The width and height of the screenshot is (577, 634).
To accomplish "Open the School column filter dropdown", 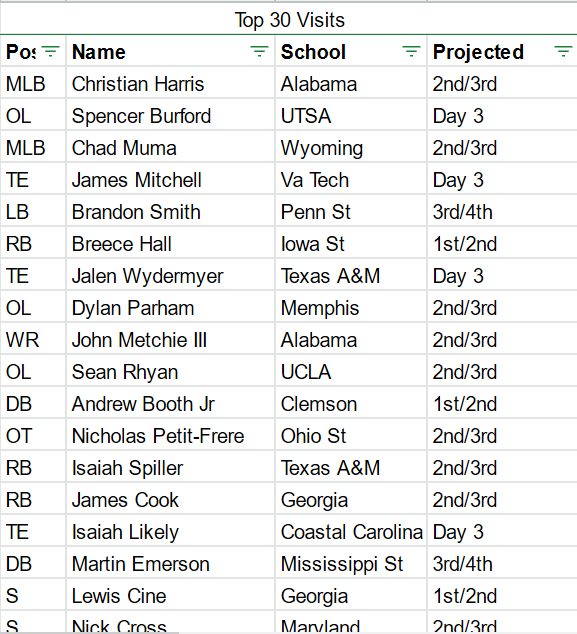I will pos(411,52).
